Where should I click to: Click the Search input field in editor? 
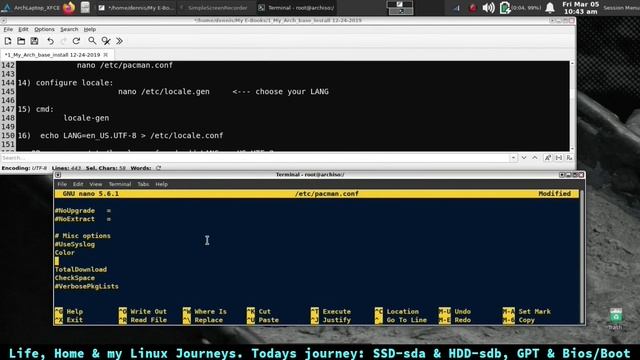tap(255, 158)
